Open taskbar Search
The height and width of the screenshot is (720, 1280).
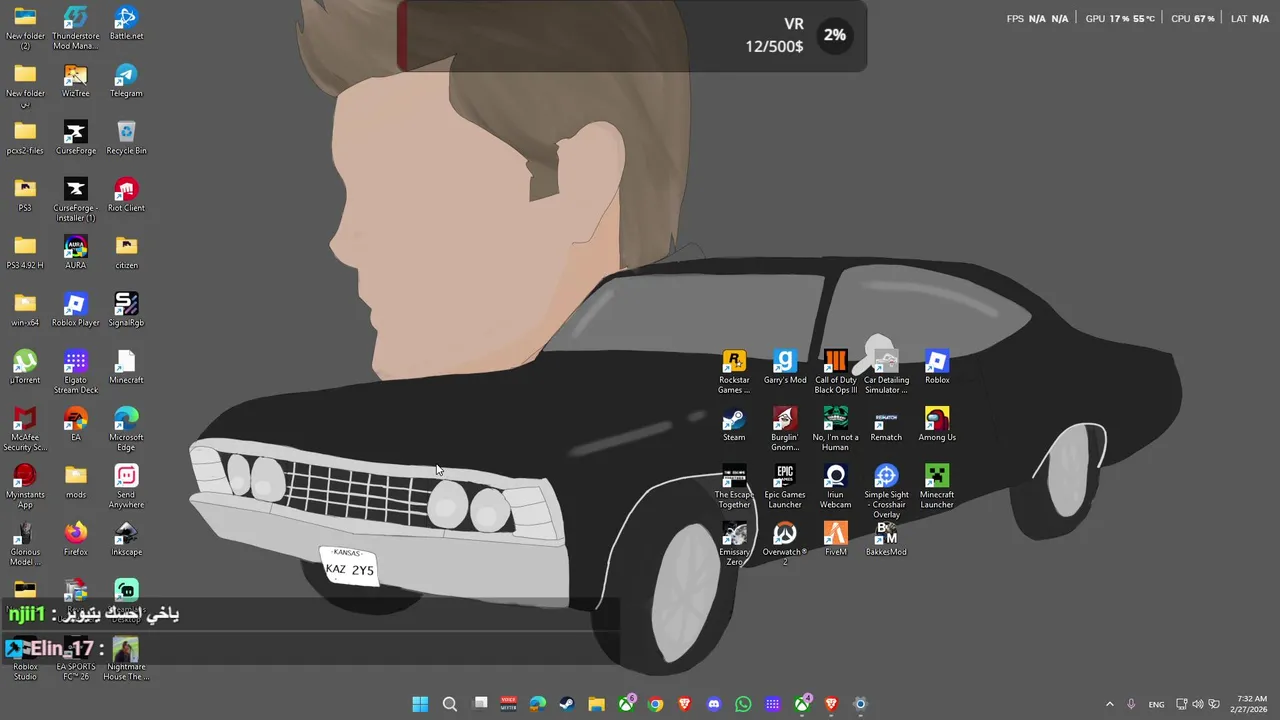[450, 704]
